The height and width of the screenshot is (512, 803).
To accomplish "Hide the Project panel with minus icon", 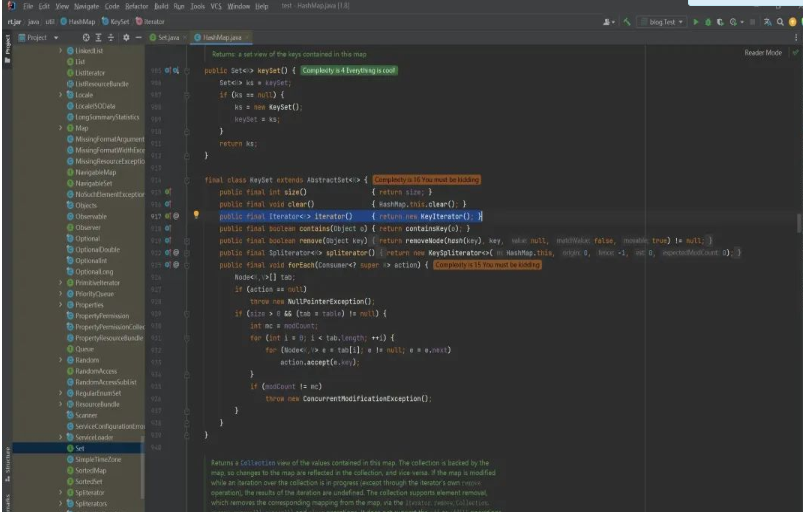I will [x=138, y=37].
